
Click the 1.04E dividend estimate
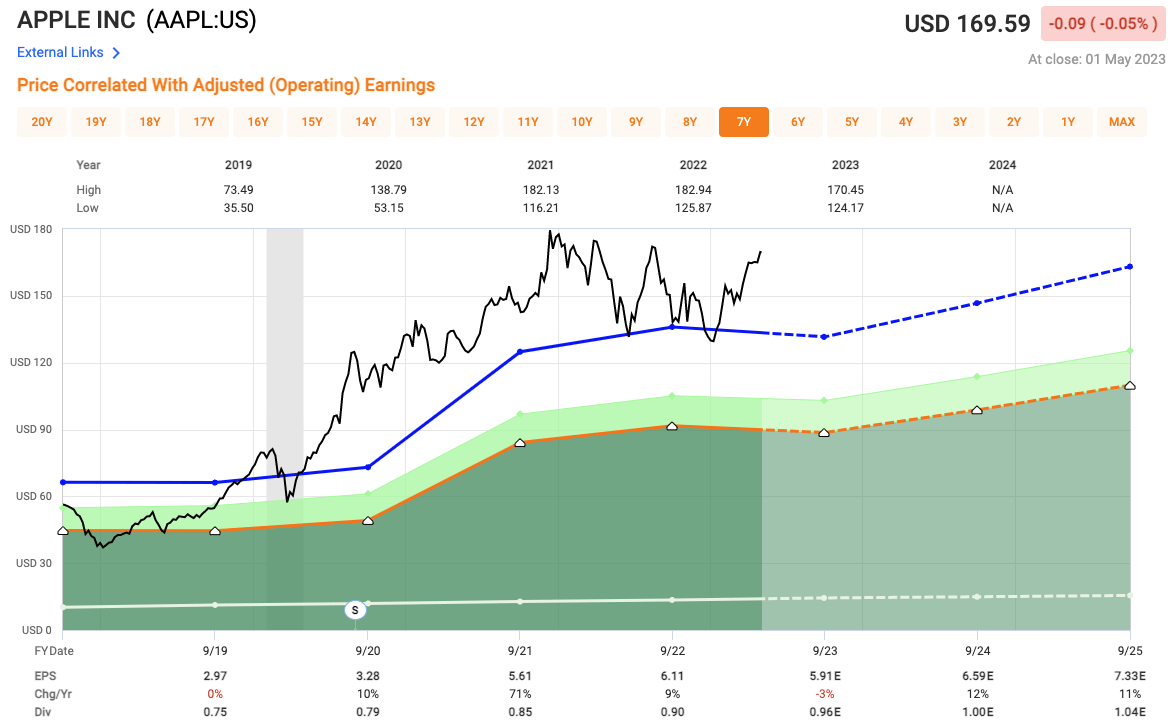pyautogui.click(x=1130, y=712)
